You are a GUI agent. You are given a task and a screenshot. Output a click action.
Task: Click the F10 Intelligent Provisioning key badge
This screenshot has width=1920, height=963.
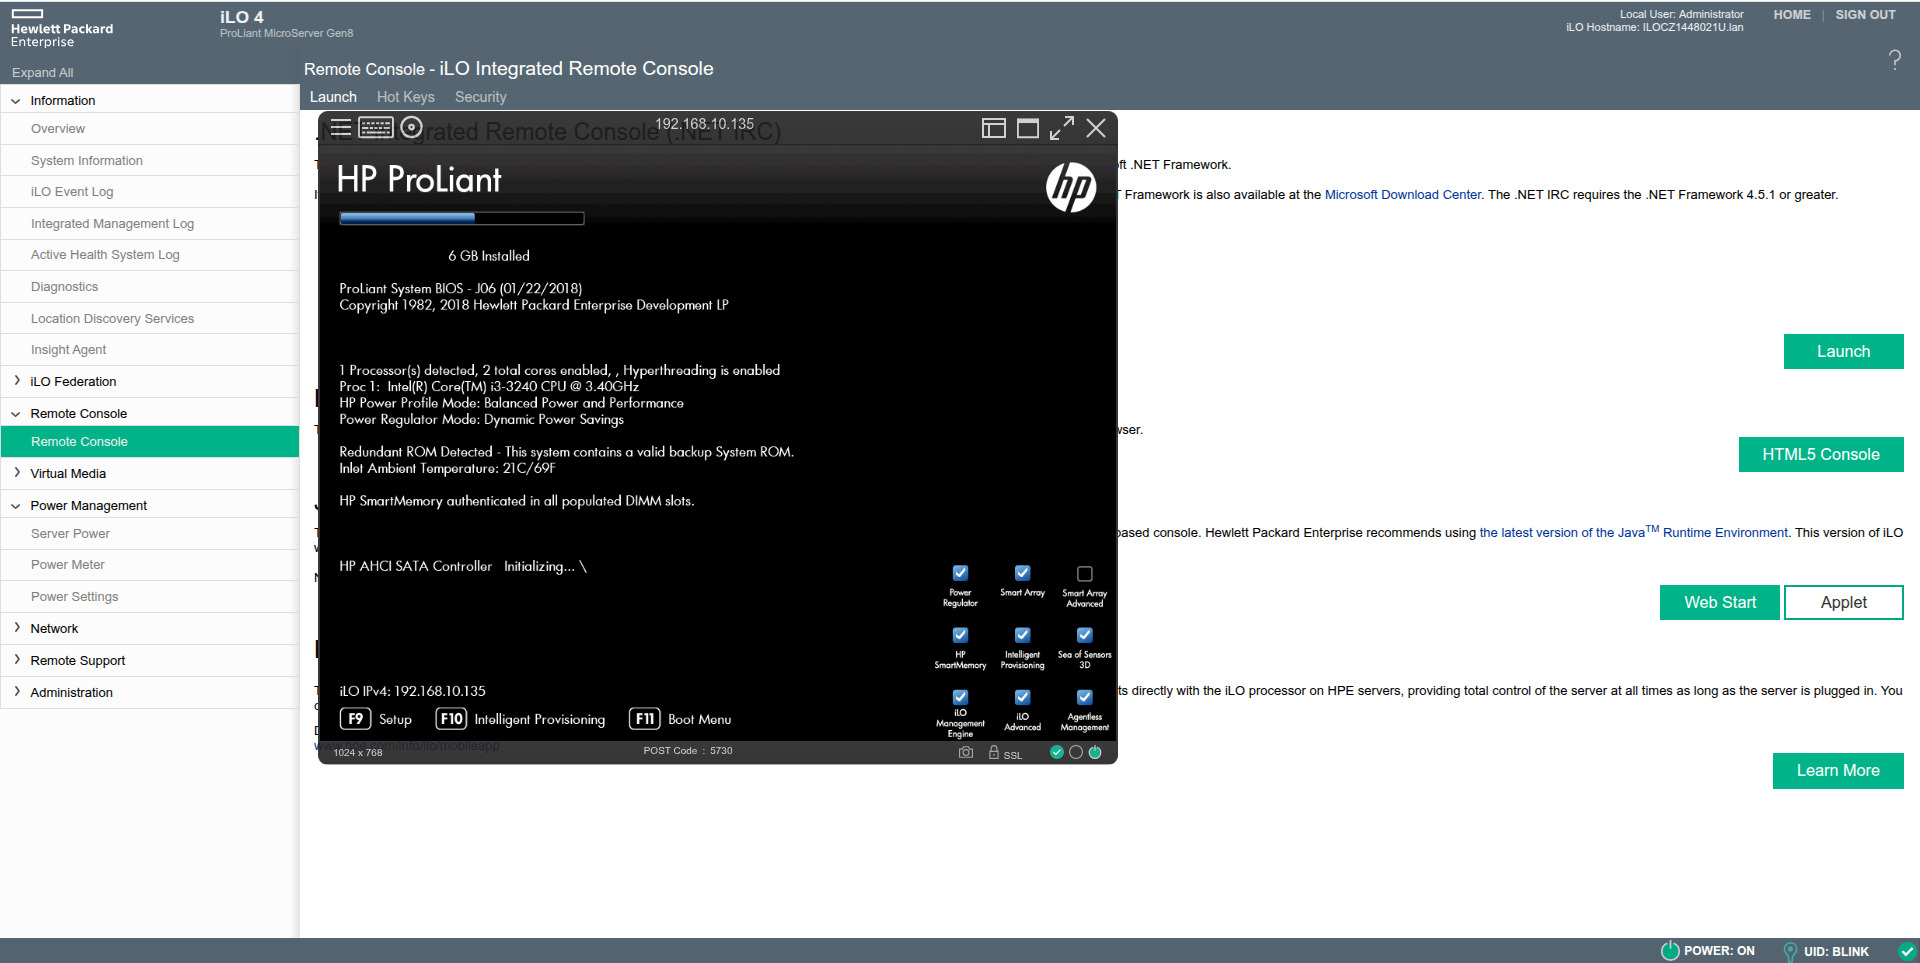pyautogui.click(x=452, y=719)
